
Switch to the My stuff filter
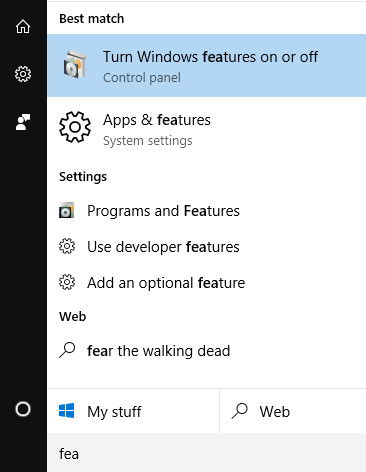click(x=133, y=411)
